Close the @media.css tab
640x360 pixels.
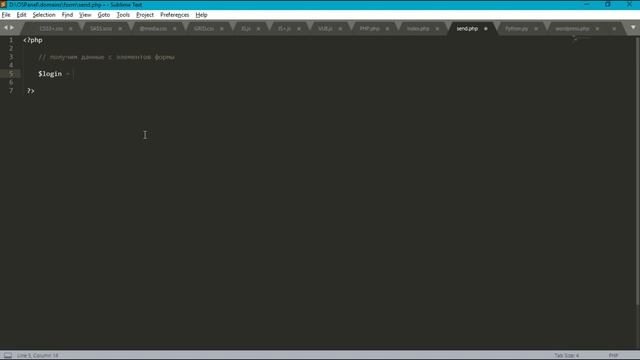pyautogui.click(x=175, y=29)
